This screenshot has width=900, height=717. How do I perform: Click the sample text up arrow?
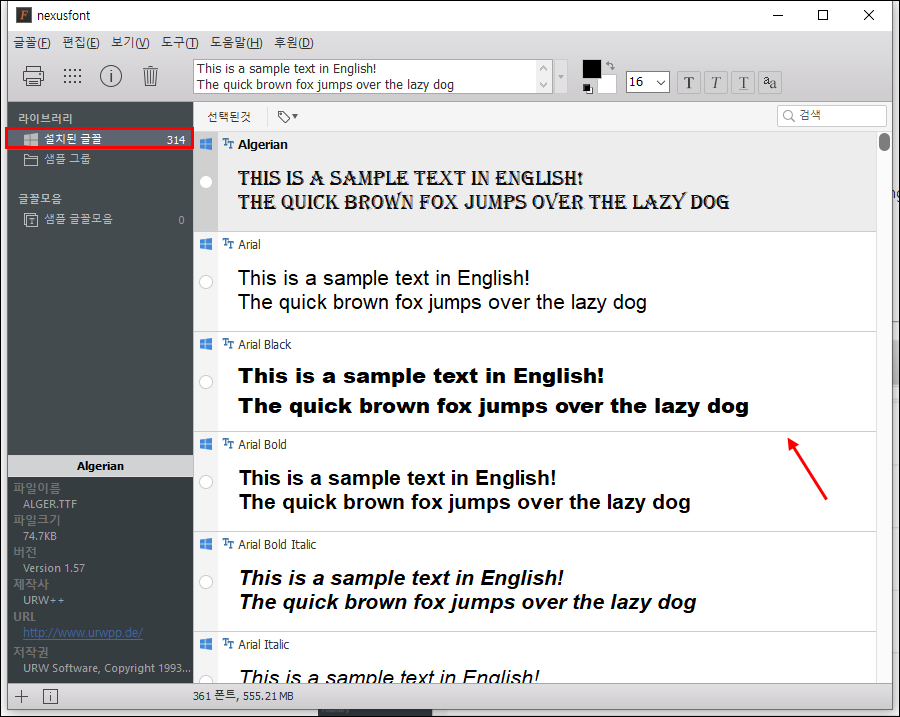544,68
